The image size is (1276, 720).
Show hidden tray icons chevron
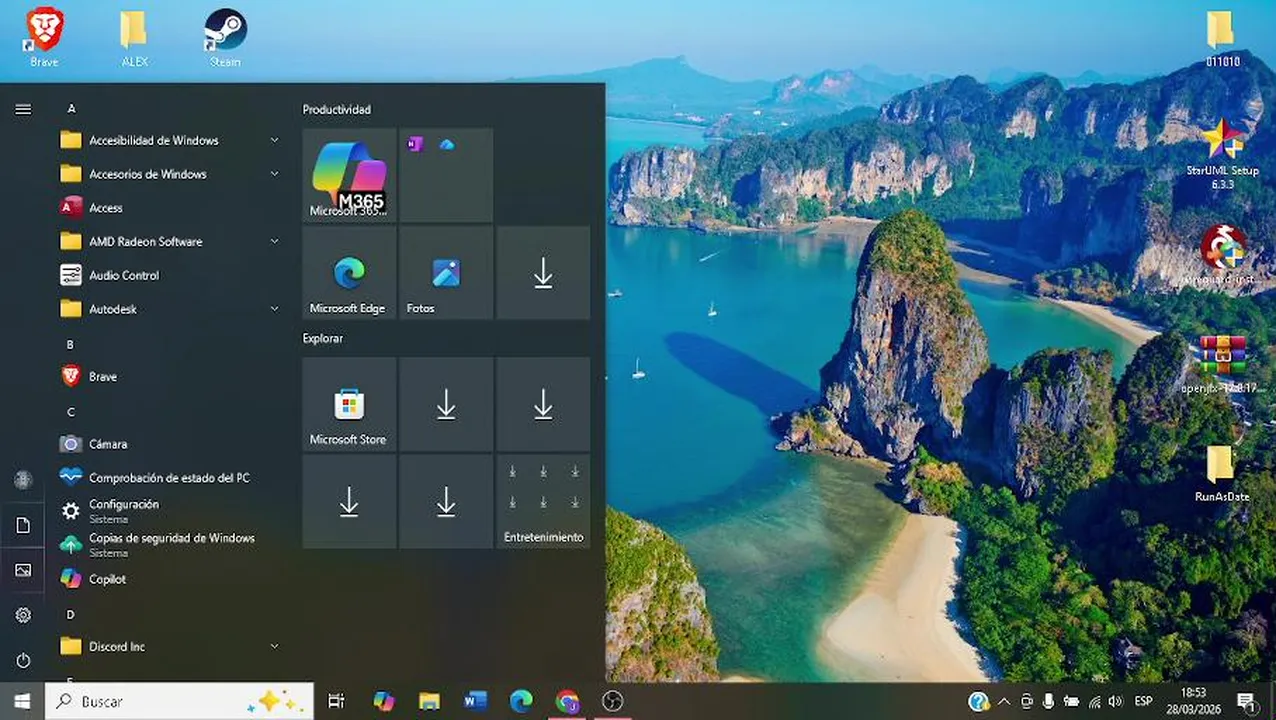tap(1004, 702)
